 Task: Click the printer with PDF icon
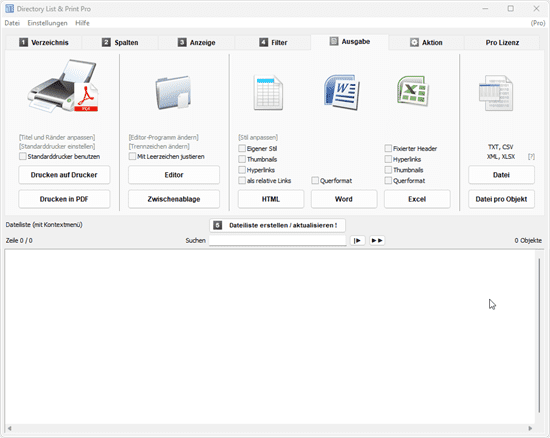(x=63, y=86)
